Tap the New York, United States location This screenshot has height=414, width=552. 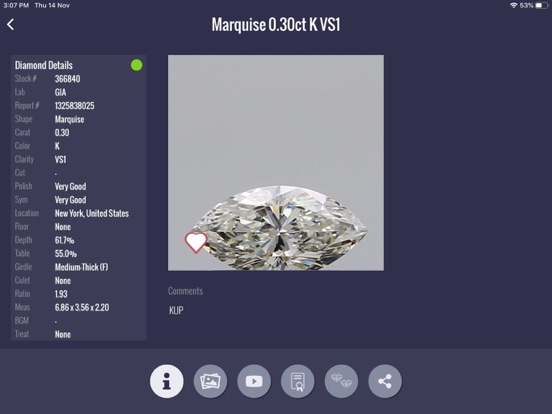click(x=92, y=213)
